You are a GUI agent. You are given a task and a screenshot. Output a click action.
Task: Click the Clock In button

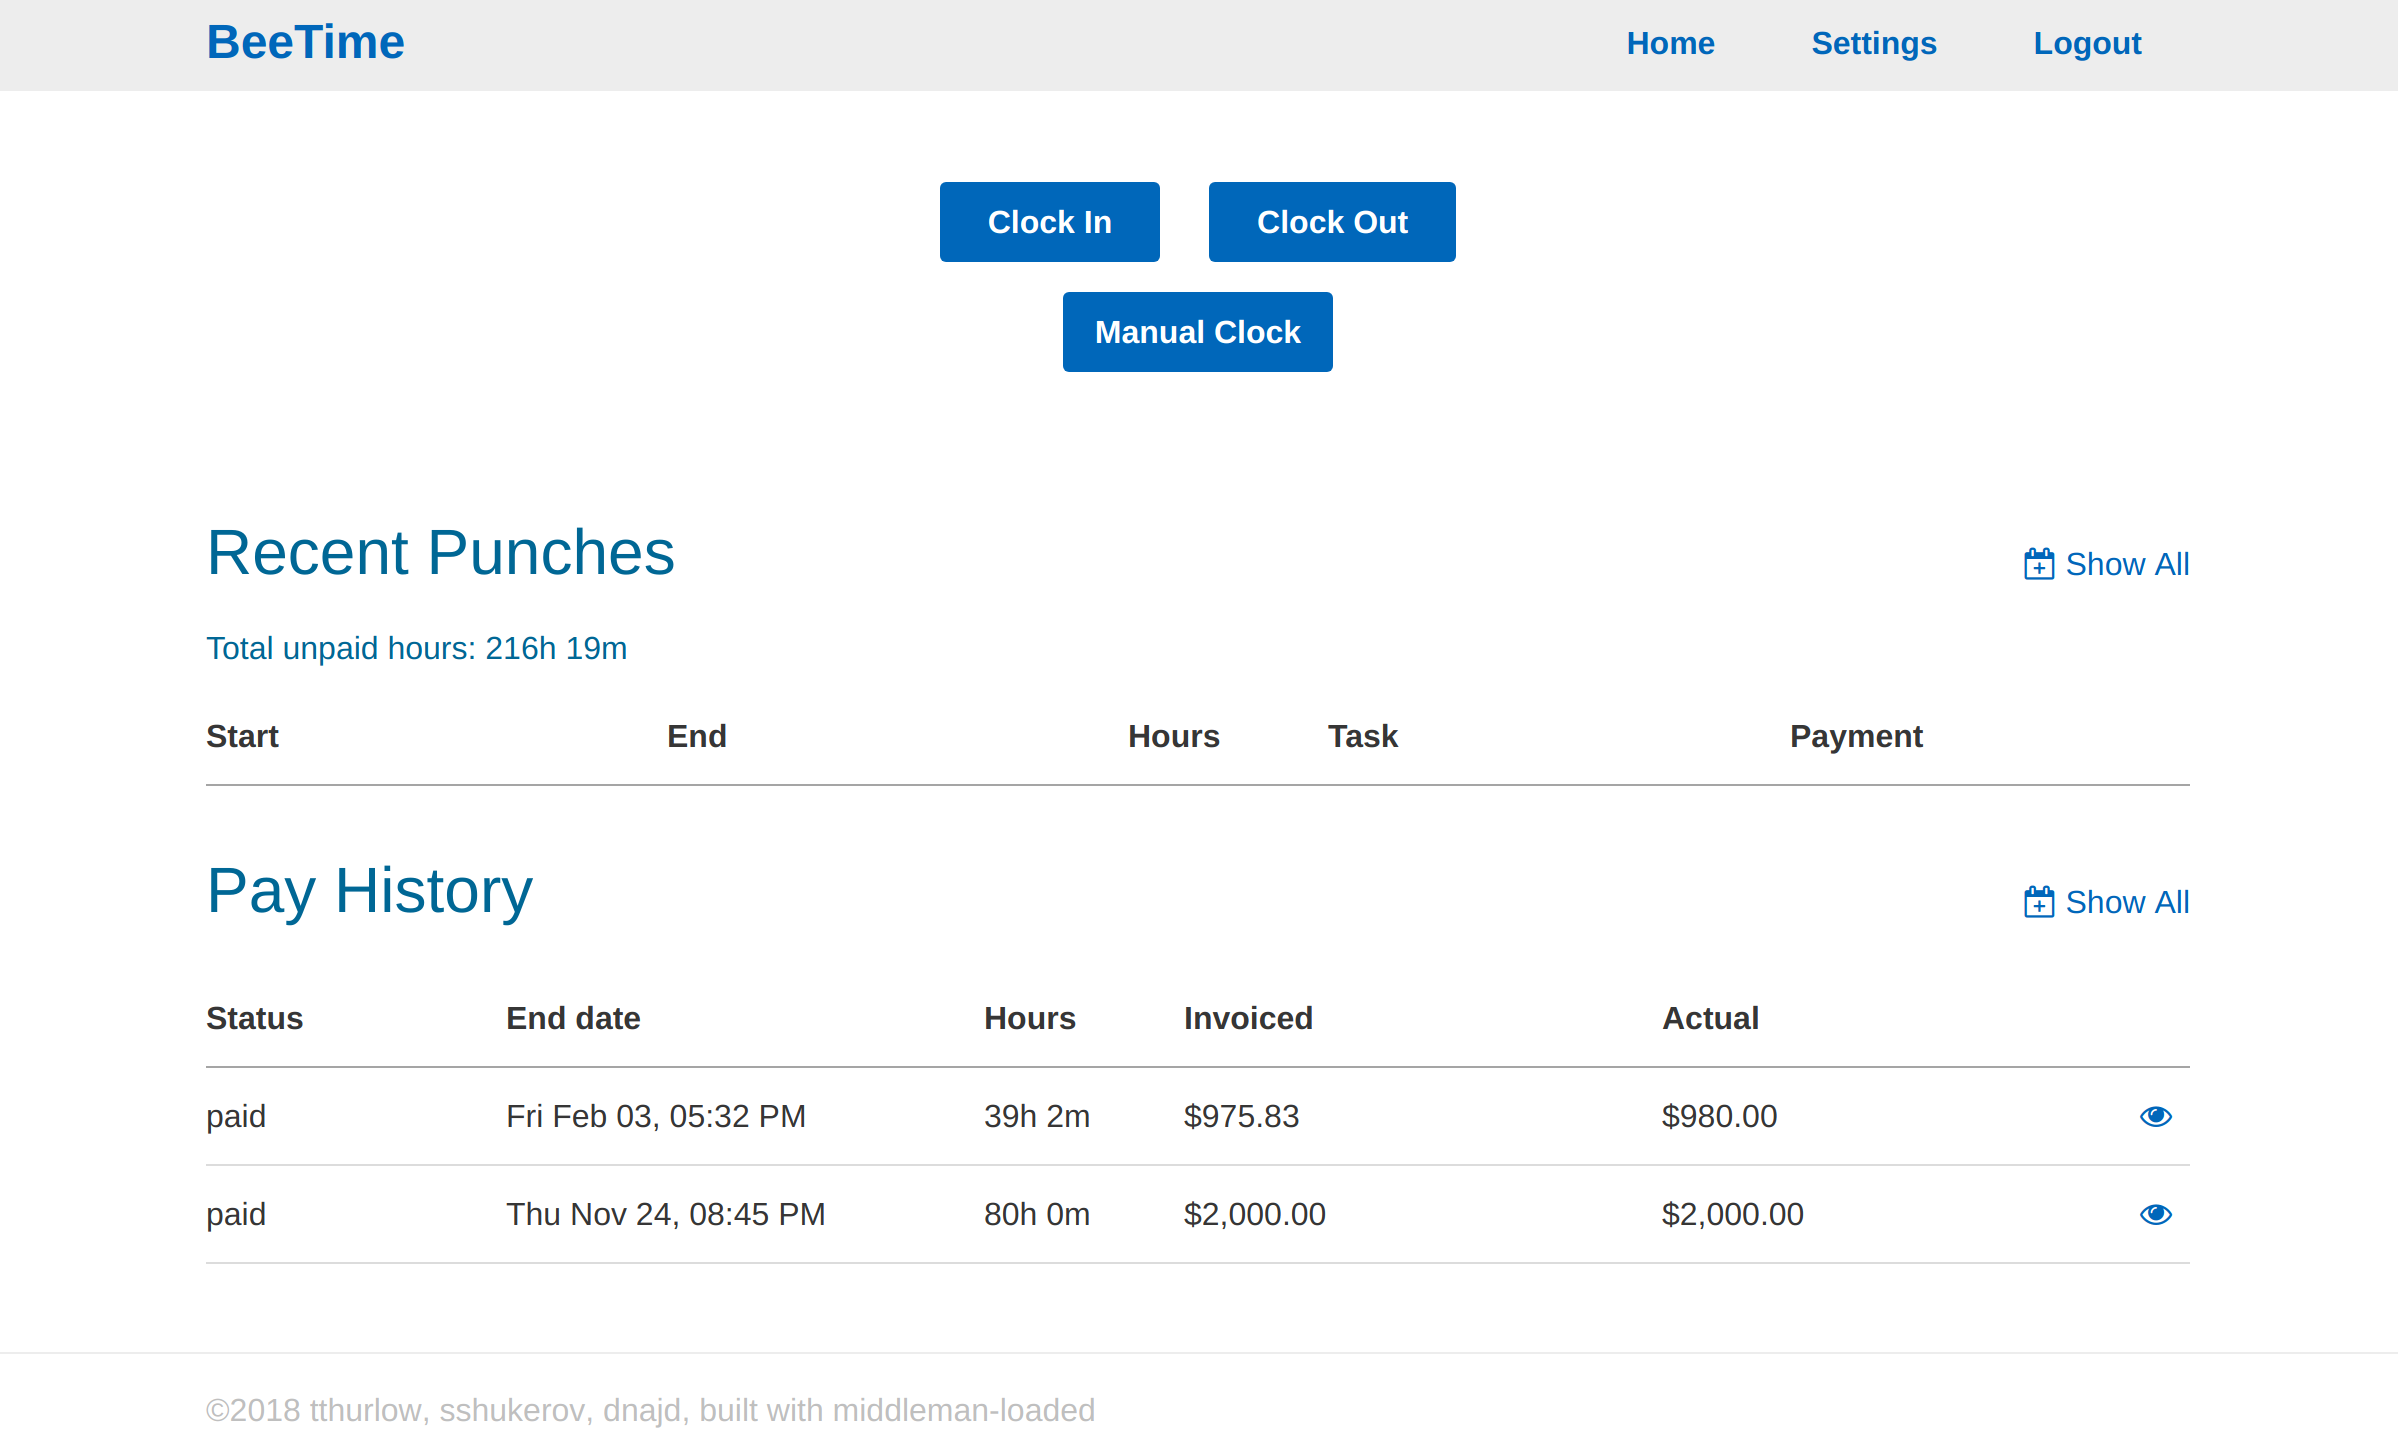(1049, 222)
